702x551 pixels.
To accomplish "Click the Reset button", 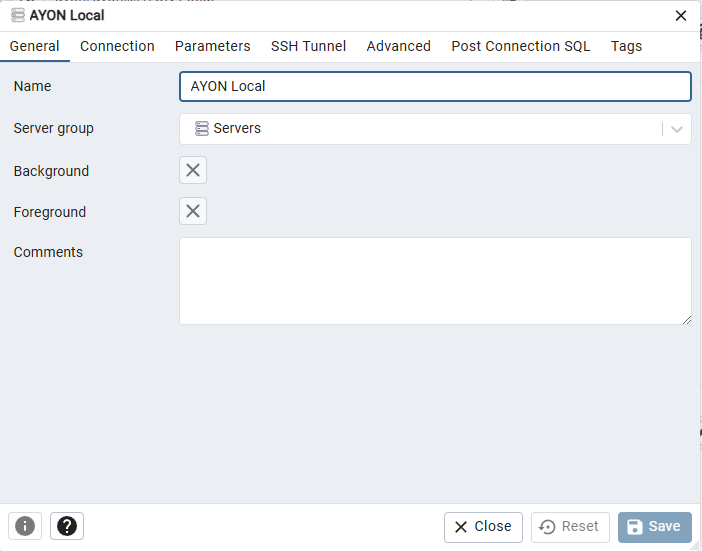I will click(x=569, y=527).
